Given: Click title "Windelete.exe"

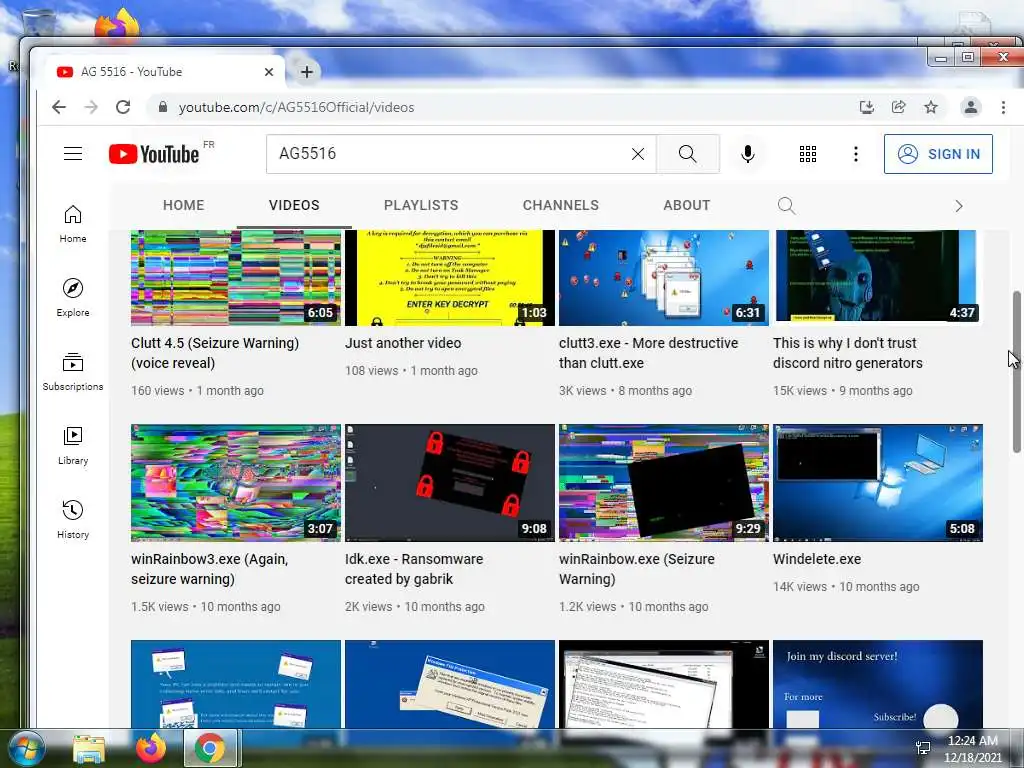Looking at the screenshot, I should click(x=817, y=559).
